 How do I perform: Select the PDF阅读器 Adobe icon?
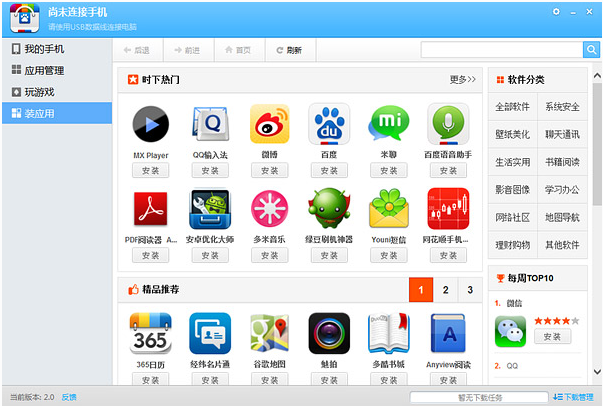[x=150, y=209]
